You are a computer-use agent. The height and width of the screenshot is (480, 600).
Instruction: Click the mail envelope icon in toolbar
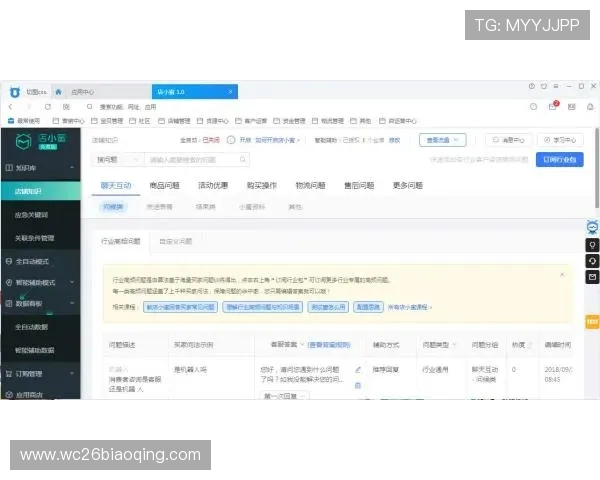tap(572, 107)
